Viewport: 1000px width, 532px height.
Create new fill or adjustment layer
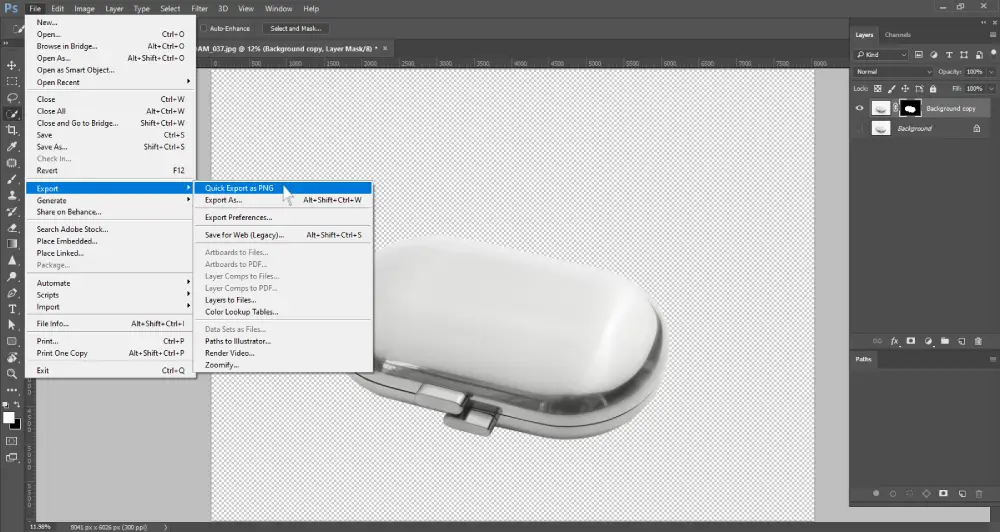click(928, 341)
